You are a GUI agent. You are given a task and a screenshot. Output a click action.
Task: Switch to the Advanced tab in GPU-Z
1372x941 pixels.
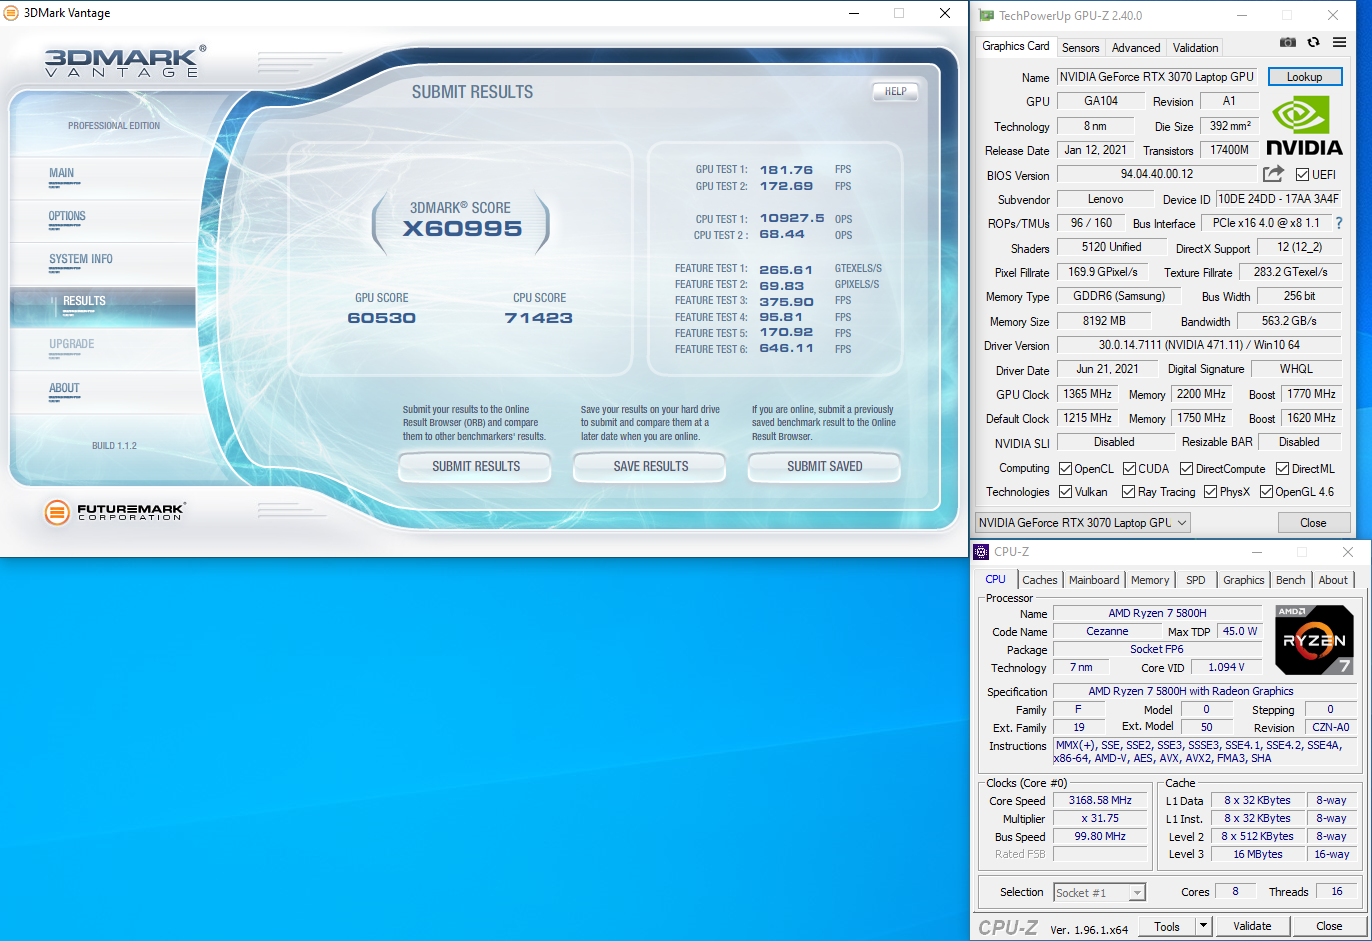point(1136,47)
